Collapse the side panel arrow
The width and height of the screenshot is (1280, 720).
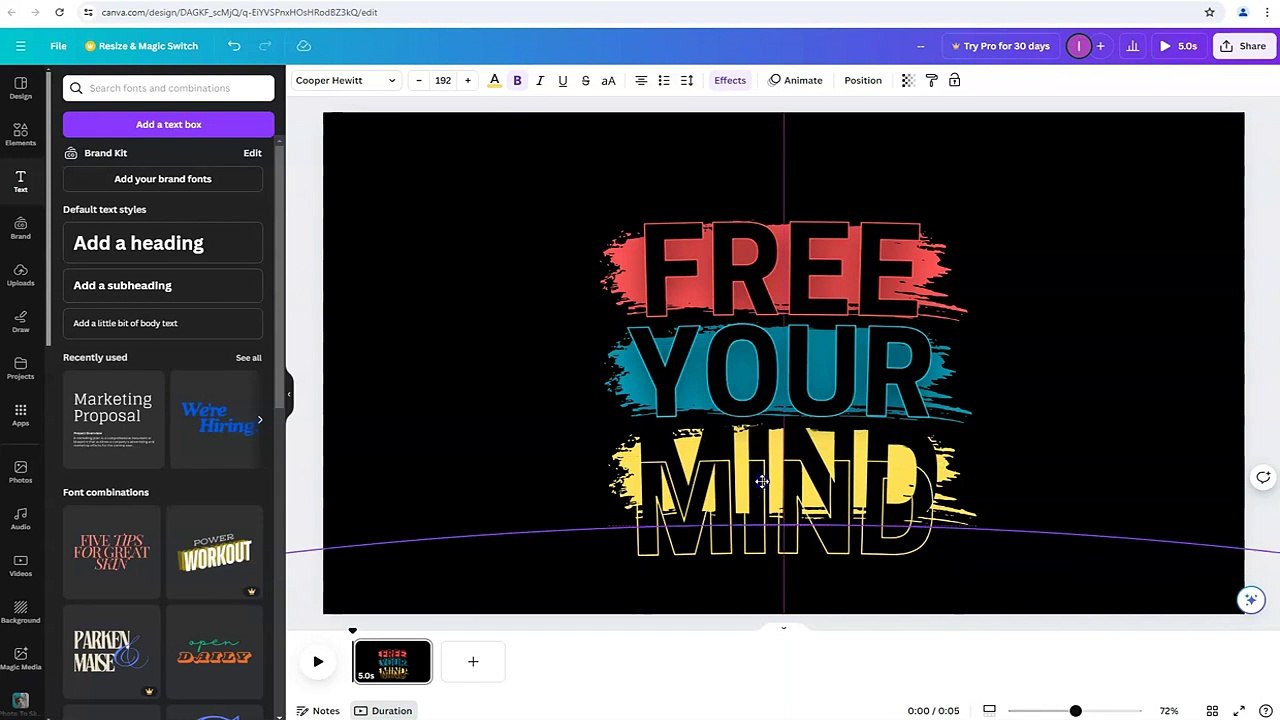(x=289, y=394)
